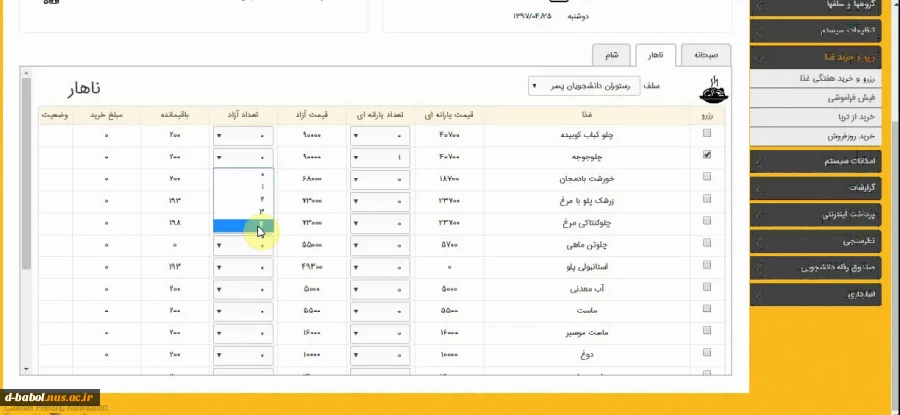
Task: Choose the highlighted option 4 in the open list
Action: [x=243, y=226]
